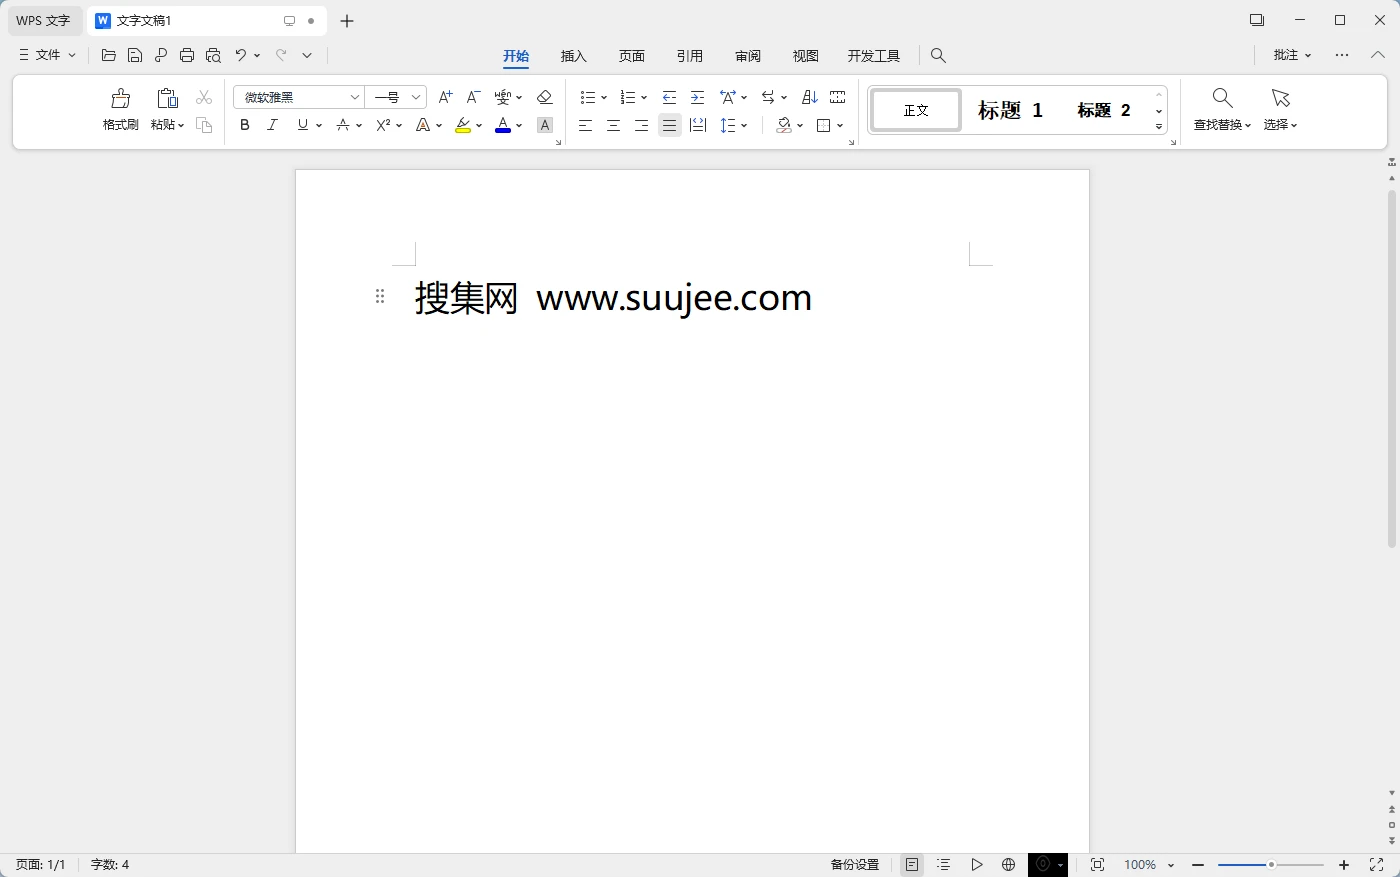Switch to the 页面 tab
Viewport: 1400px width, 877px height.
632,56
